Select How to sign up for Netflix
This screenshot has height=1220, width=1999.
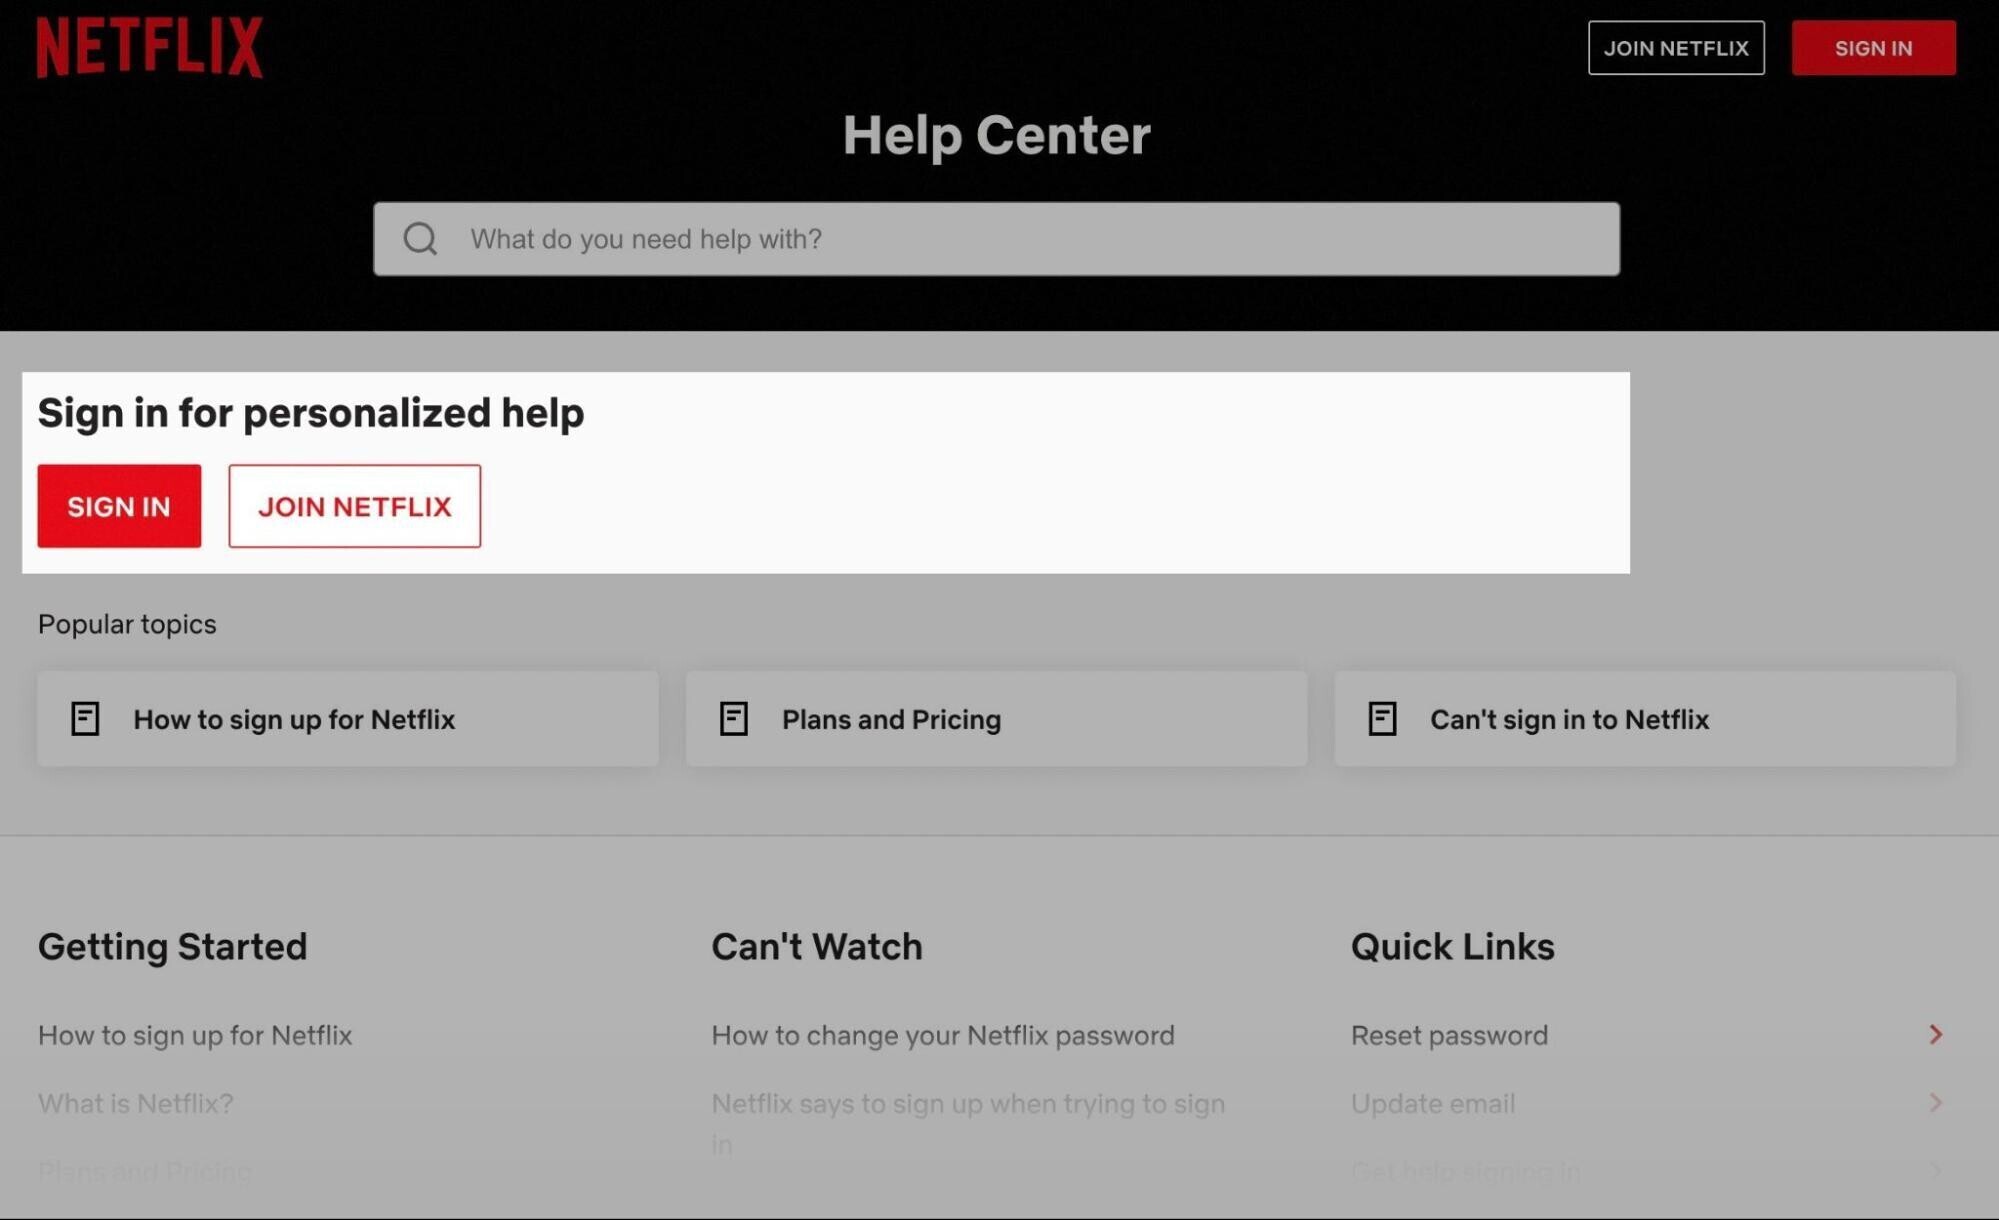tap(347, 717)
